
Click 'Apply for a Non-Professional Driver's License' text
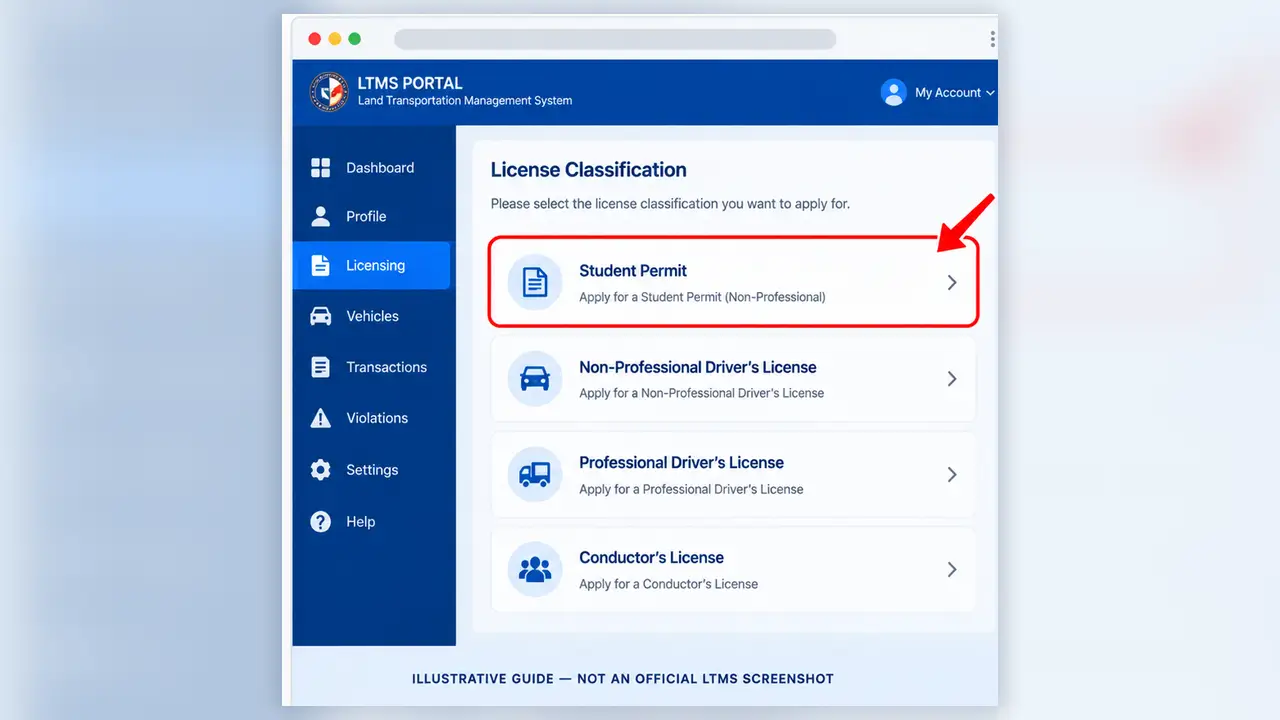701,393
